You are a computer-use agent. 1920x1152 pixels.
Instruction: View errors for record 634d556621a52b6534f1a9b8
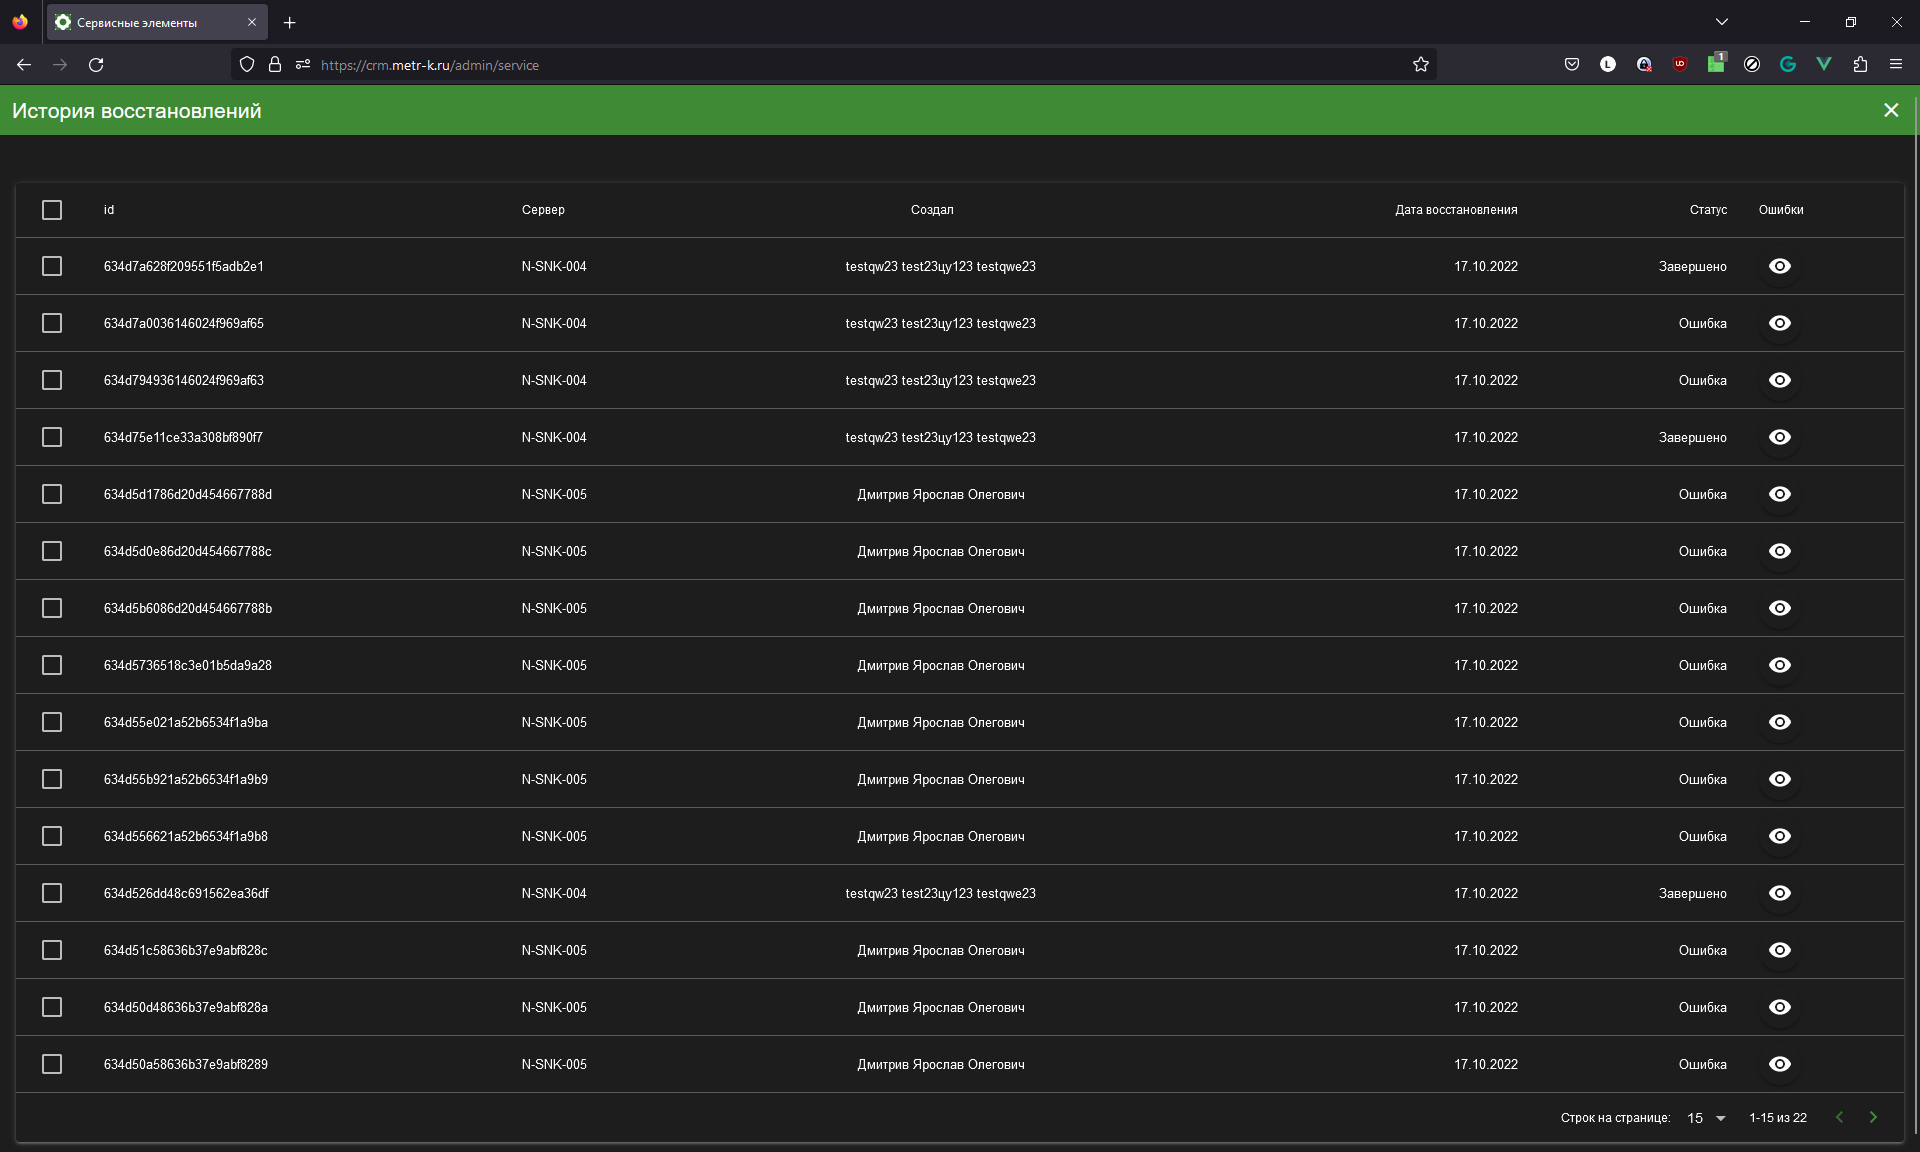point(1780,836)
